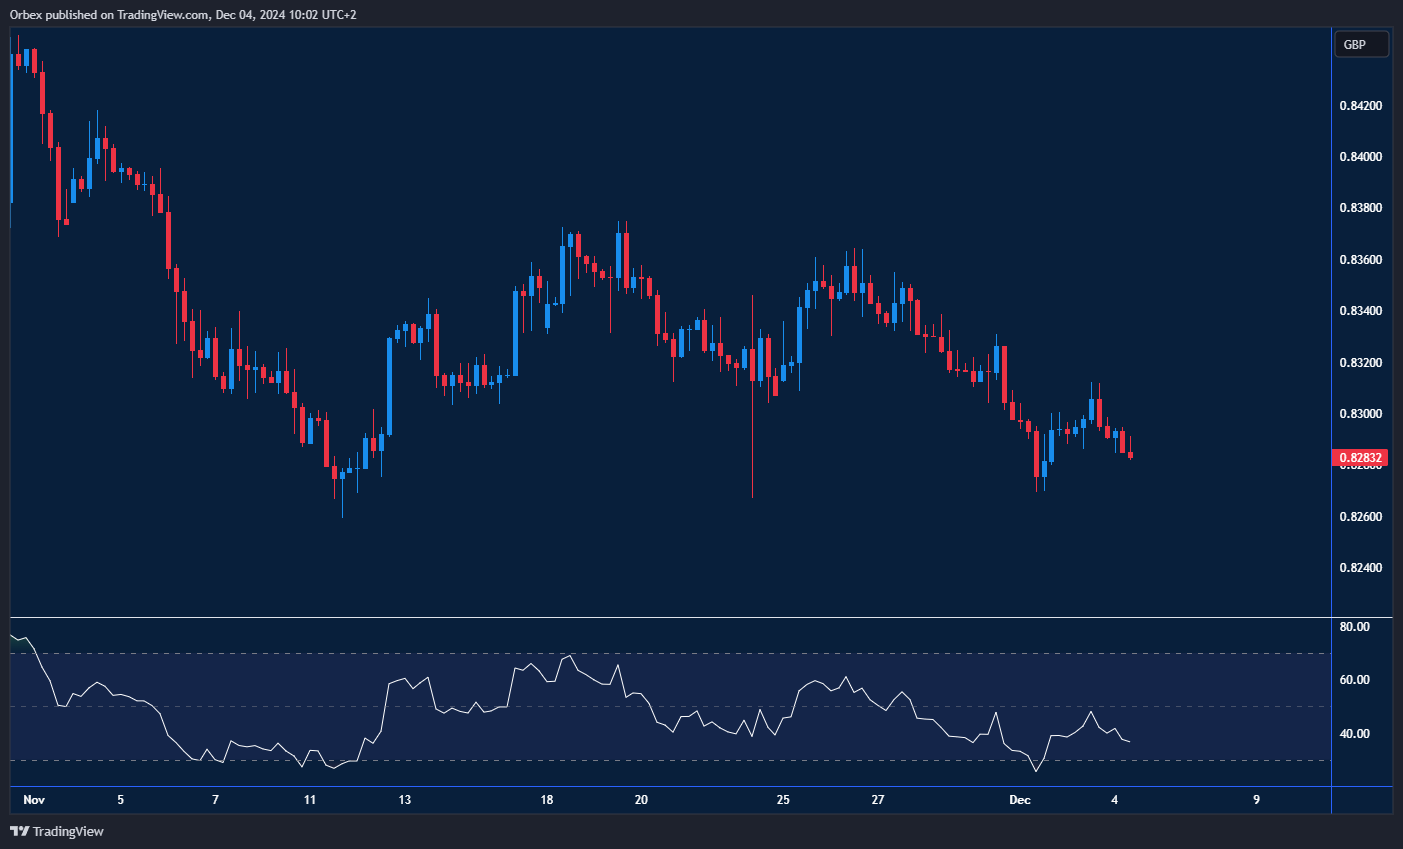The width and height of the screenshot is (1403, 849).
Task: Click the 80.00 RSI scale label
Action: point(1354,627)
